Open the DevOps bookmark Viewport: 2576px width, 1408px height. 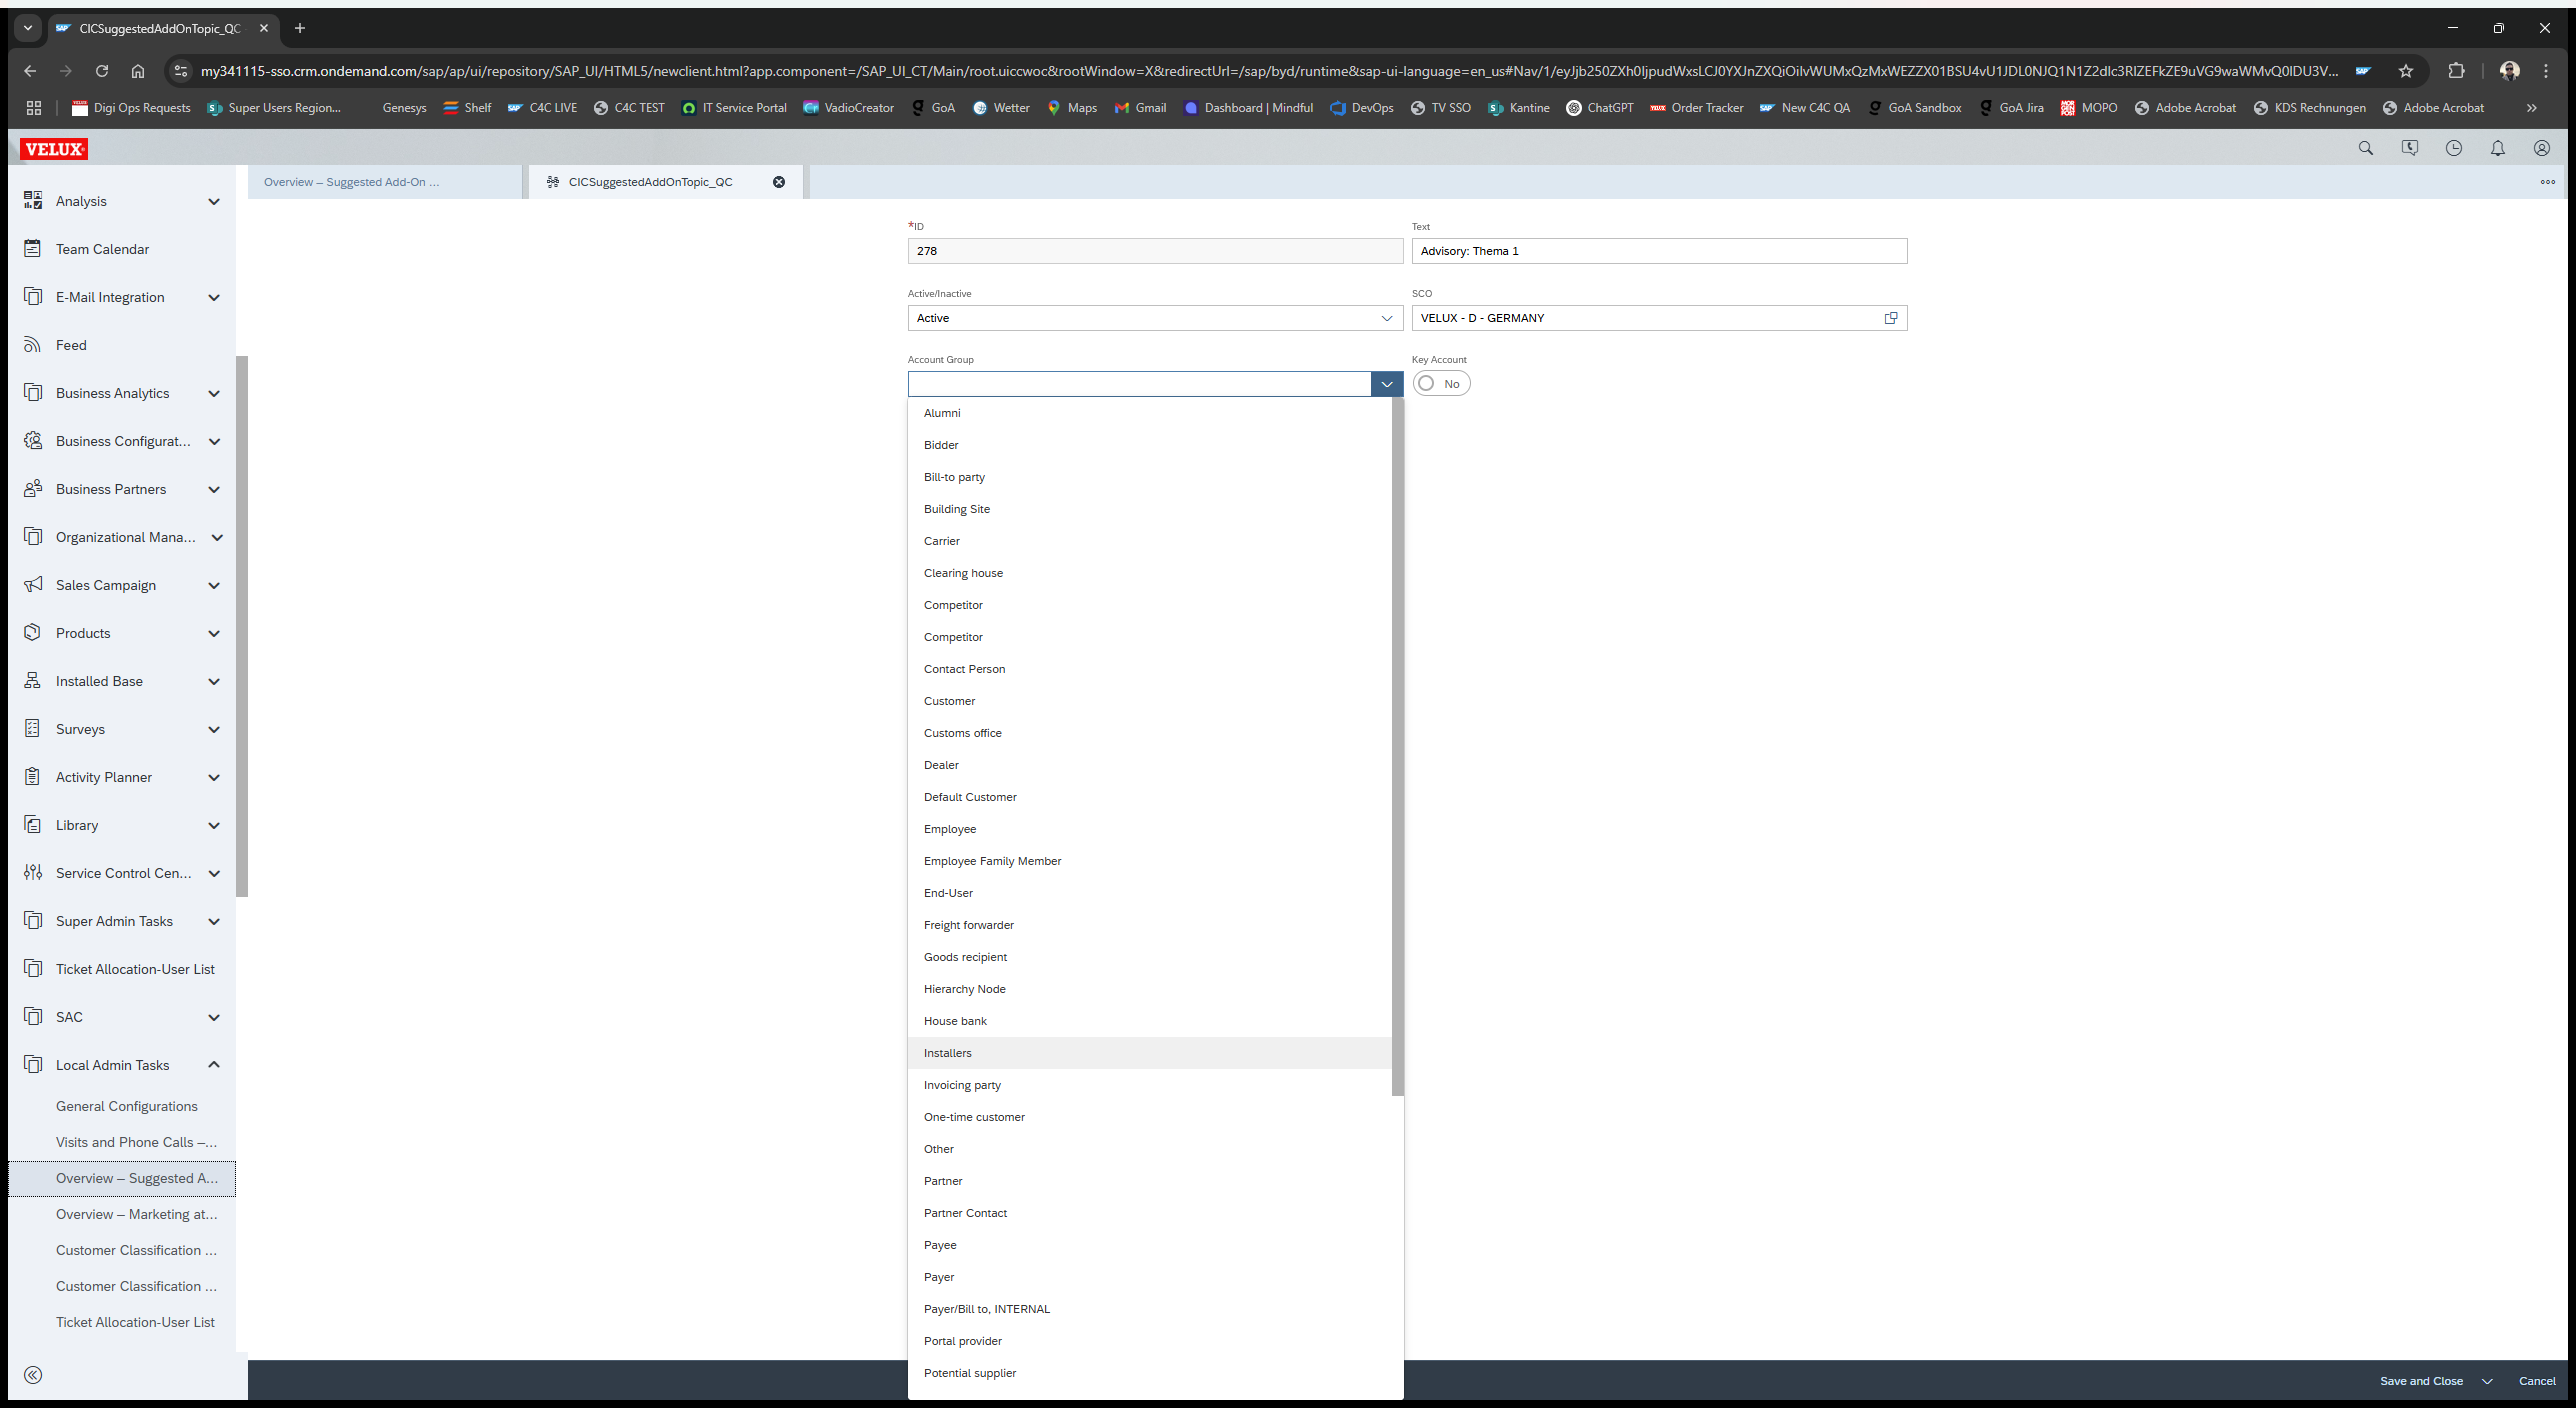[x=1361, y=108]
